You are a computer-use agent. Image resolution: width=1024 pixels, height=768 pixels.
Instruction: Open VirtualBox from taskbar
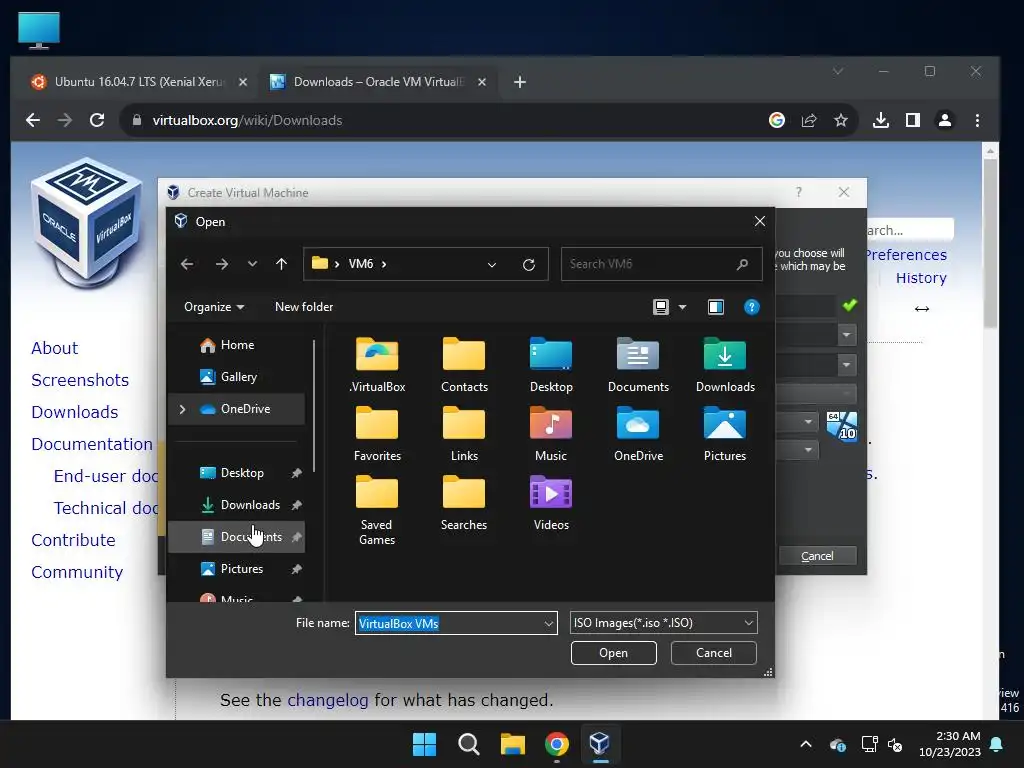(600, 744)
